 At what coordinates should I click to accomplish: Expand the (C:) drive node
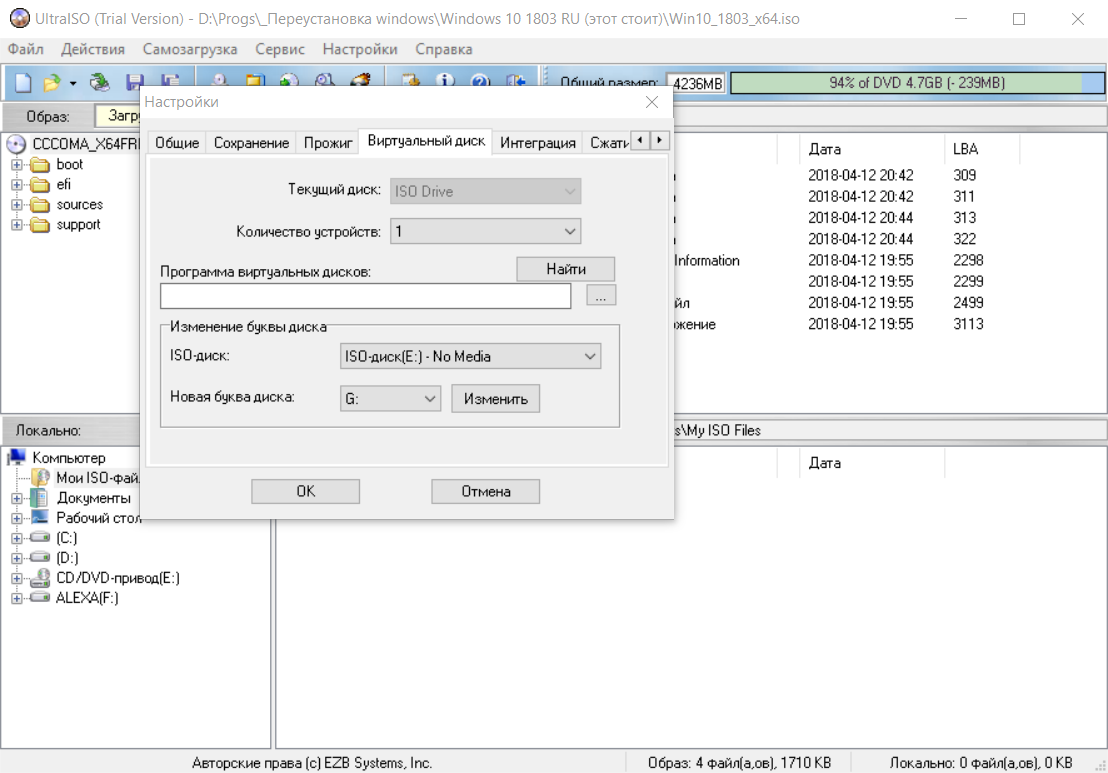[17, 538]
